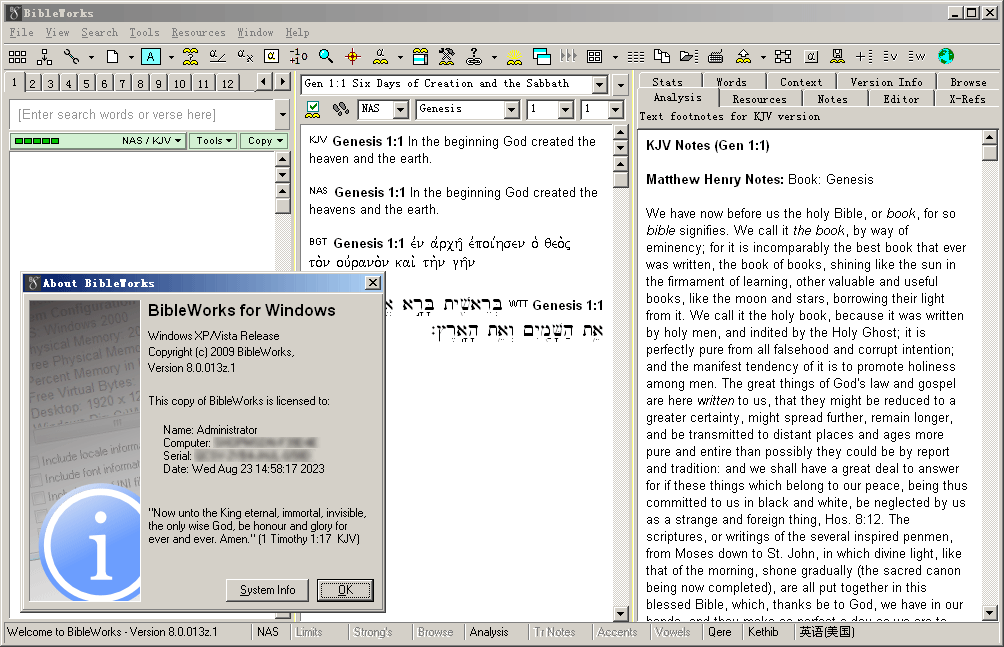1004x647 pixels.
Task: Click the four-pane layout icon
Action: [595, 57]
